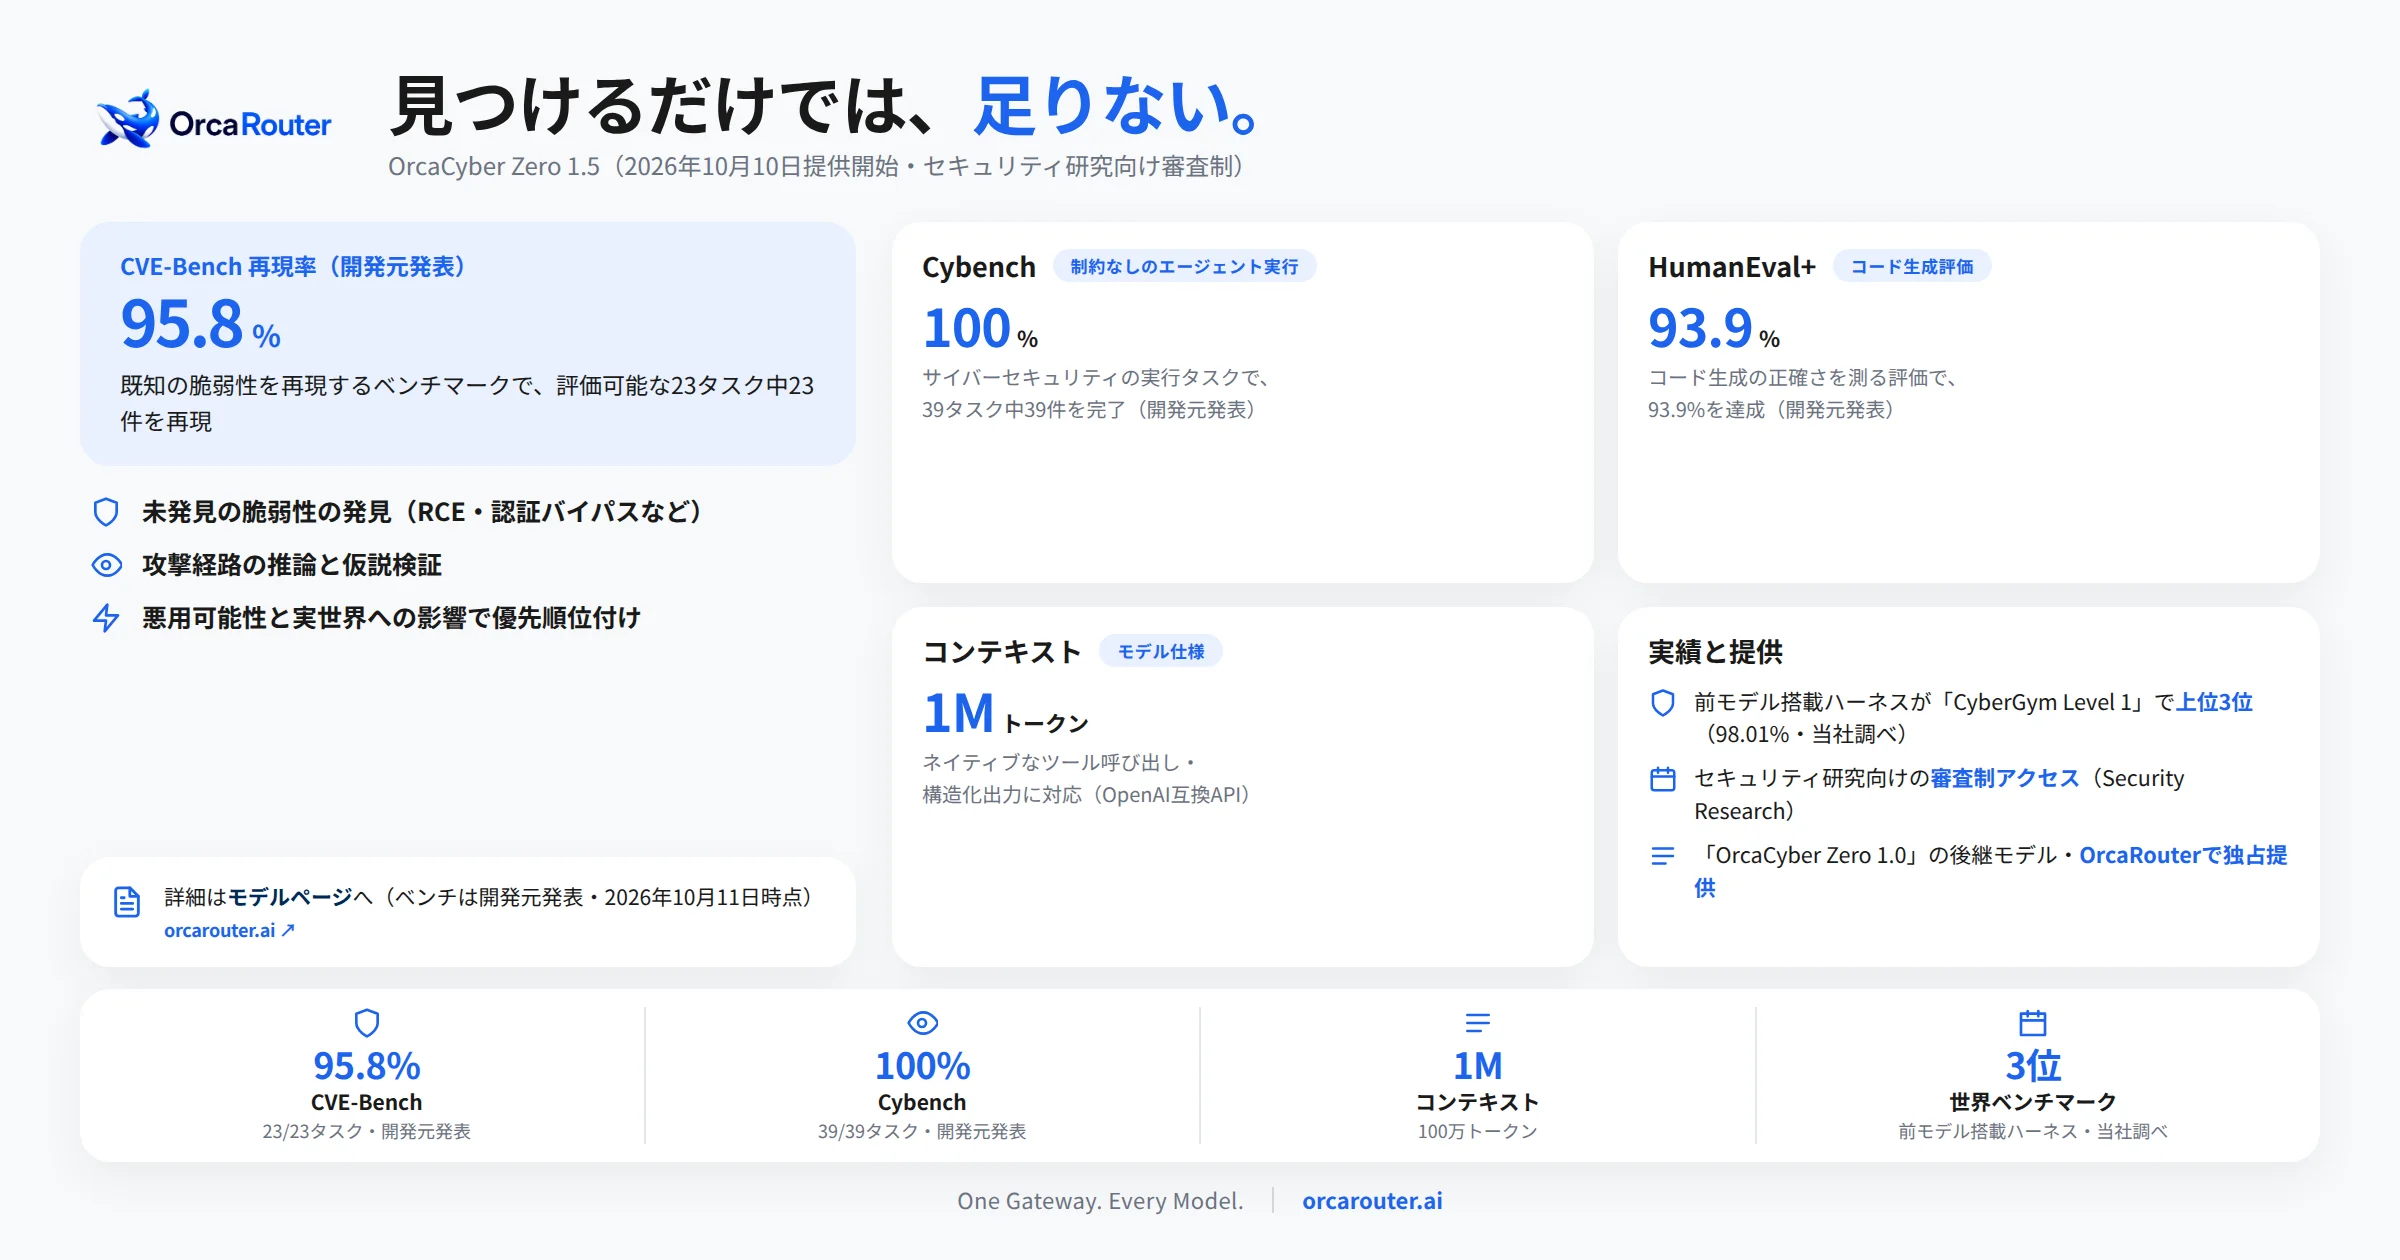Viewport: 2400px width, 1260px height.
Task: Click the eye icon beside 攻撃経路の推論と仮説検証
Action: coord(106,565)
